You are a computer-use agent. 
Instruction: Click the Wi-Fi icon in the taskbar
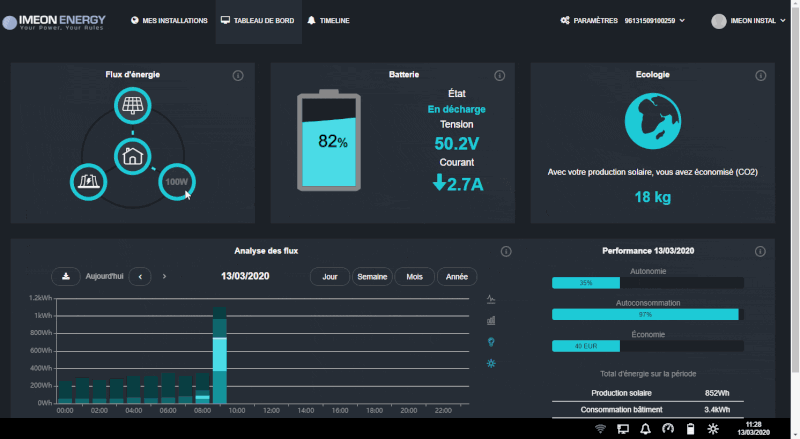click(x=600, y=429)
